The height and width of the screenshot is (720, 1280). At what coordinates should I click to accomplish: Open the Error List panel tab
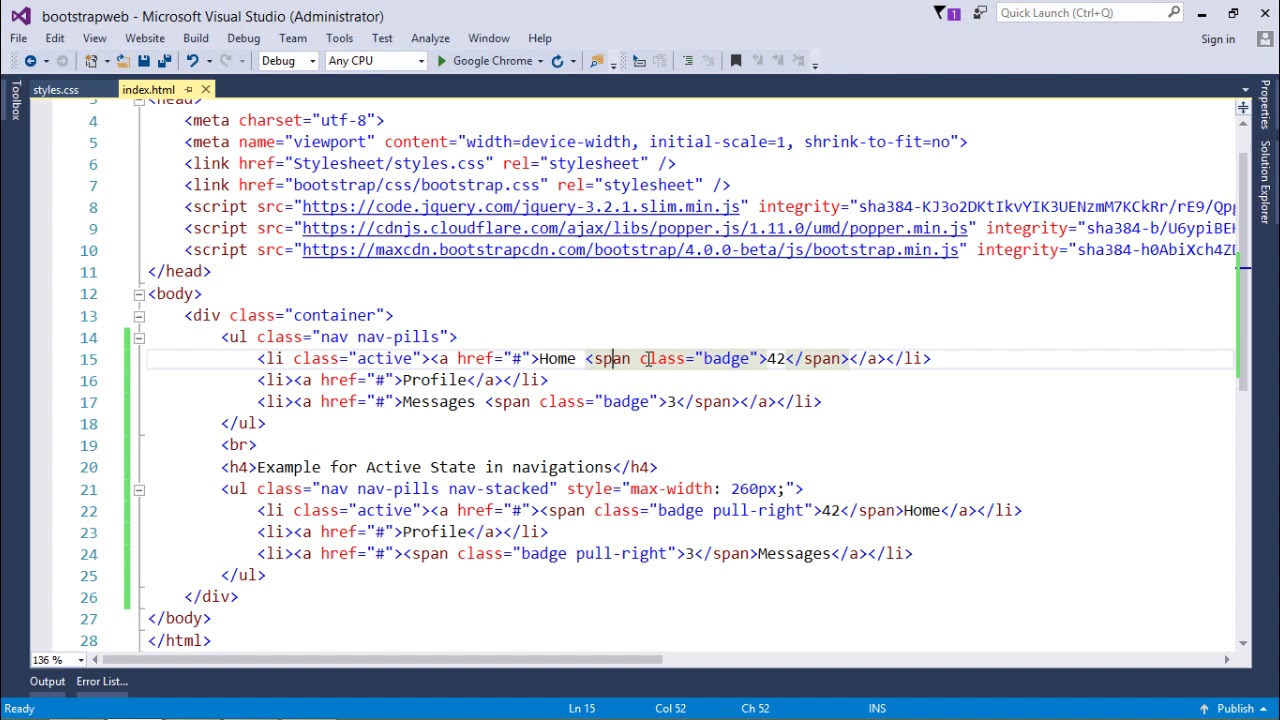102,681
